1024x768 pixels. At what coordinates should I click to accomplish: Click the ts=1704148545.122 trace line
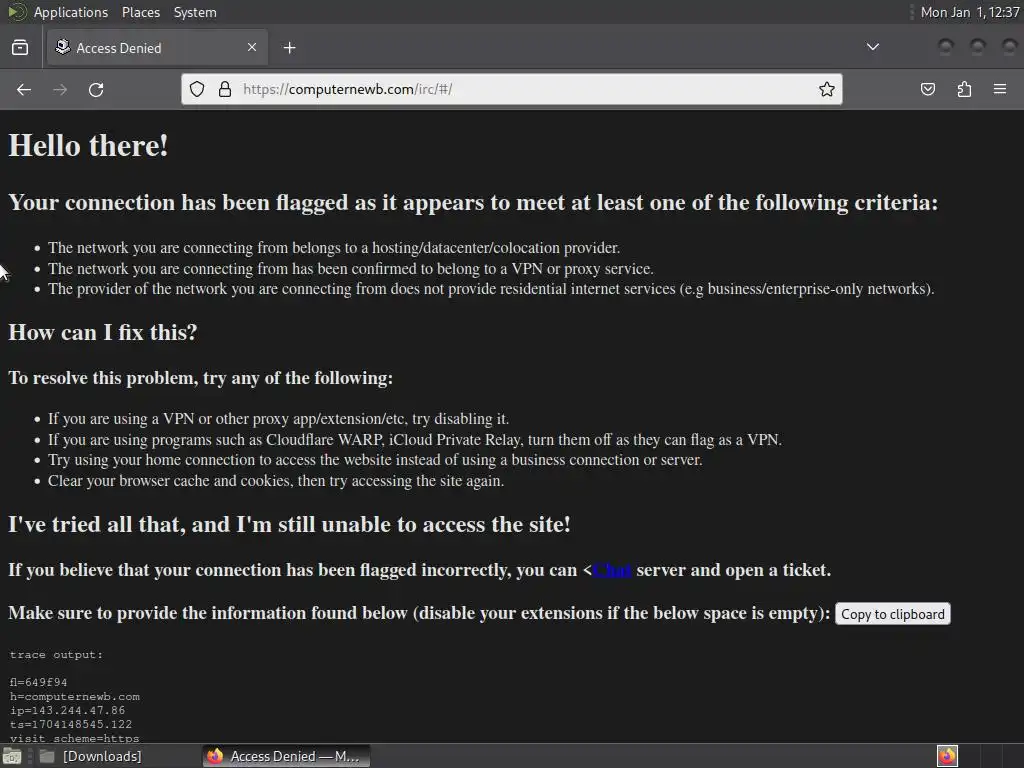[71, 724]
